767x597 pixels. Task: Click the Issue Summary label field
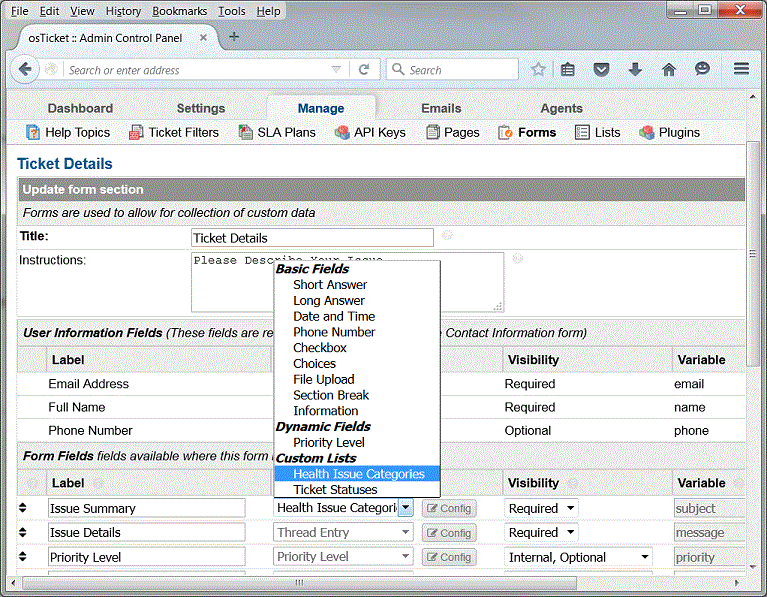(x=147, y=508)
